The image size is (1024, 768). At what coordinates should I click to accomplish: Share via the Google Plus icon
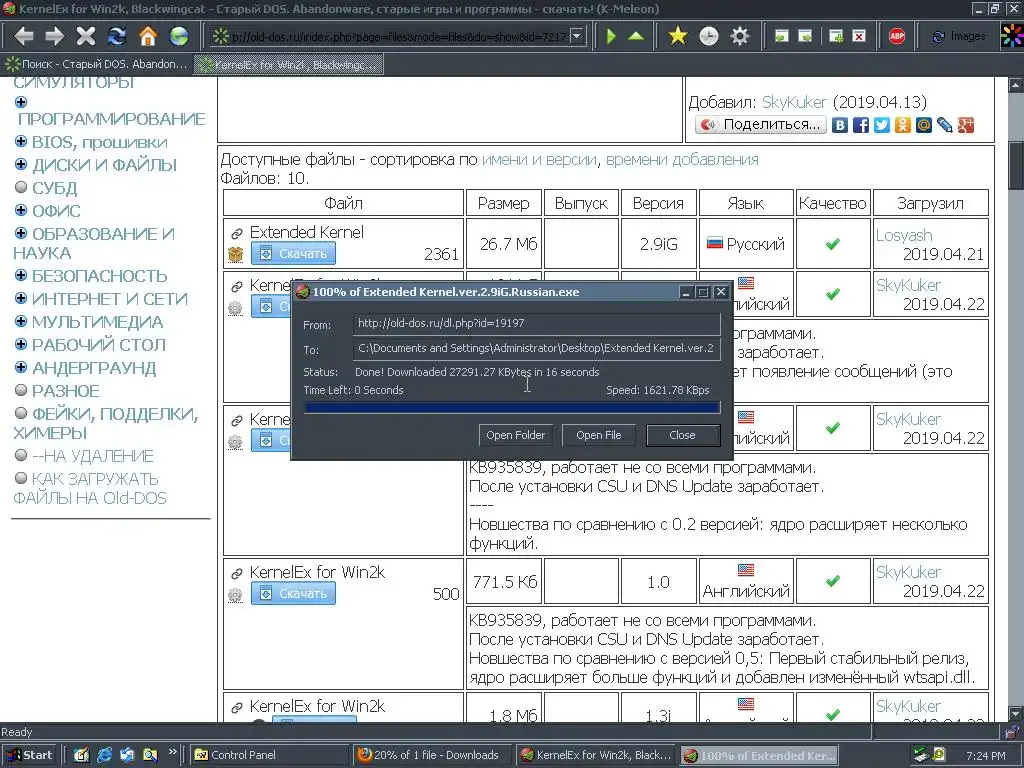tap(965, 125)
